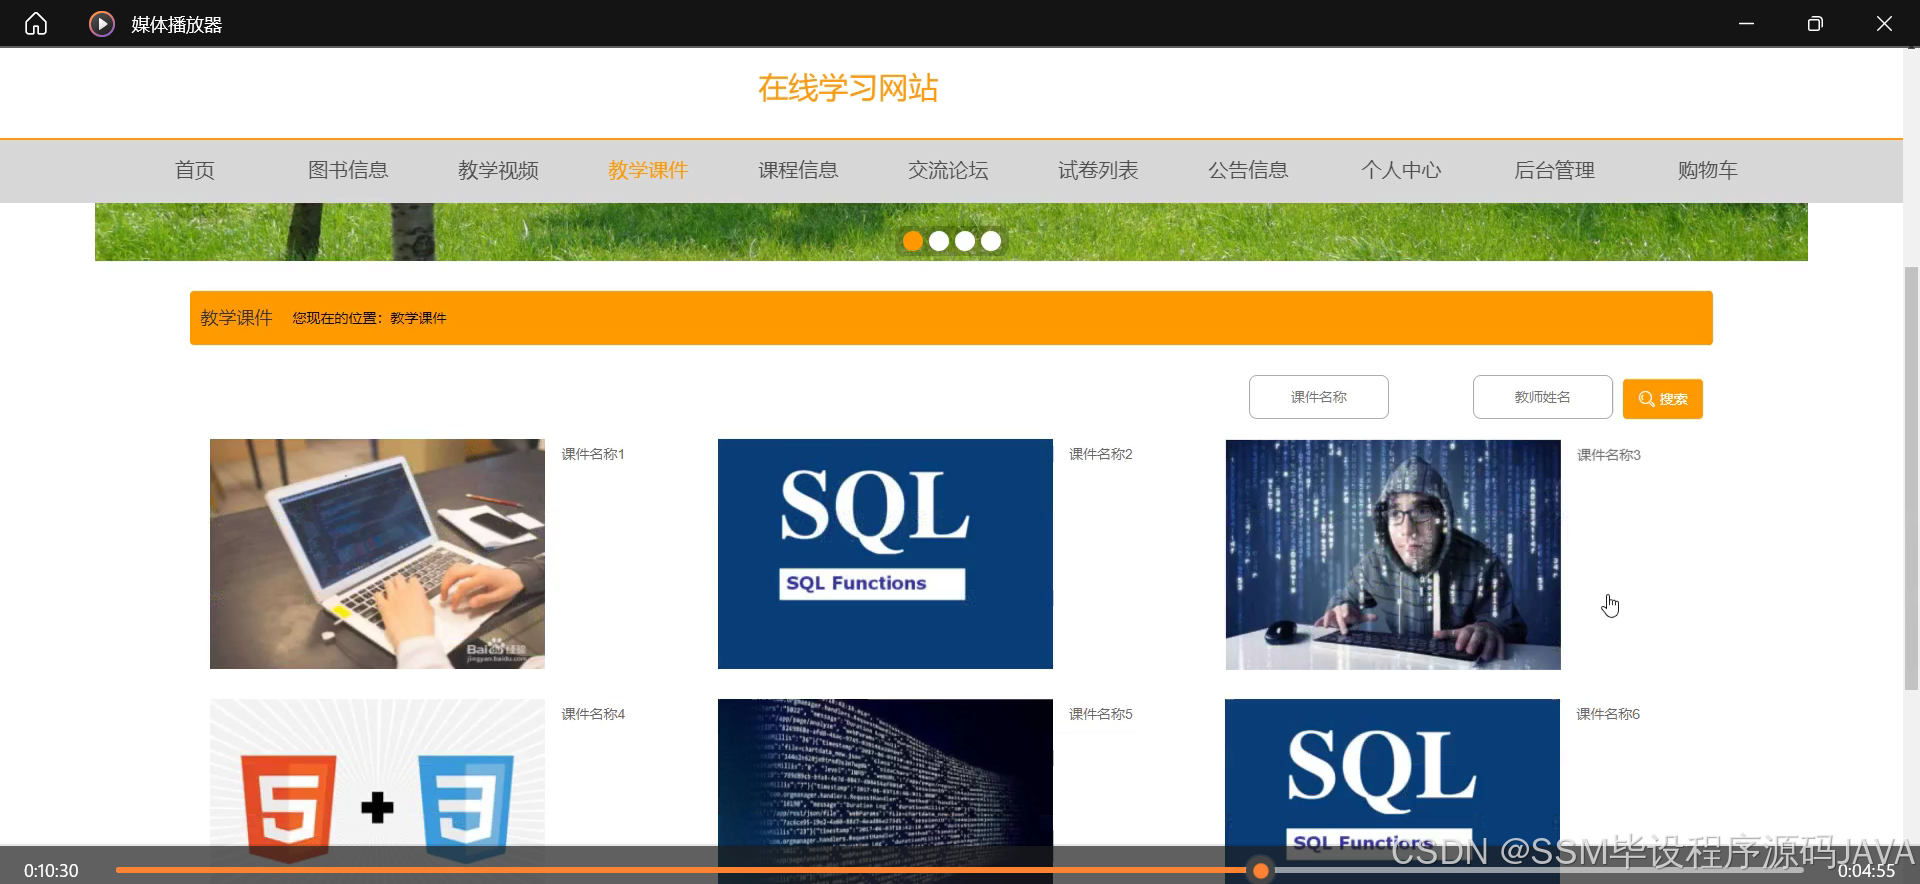The width and height of the screenshot is (1920, 884).
Task: Visit the 交流论坛 nav item
Action: coord(948,170)
